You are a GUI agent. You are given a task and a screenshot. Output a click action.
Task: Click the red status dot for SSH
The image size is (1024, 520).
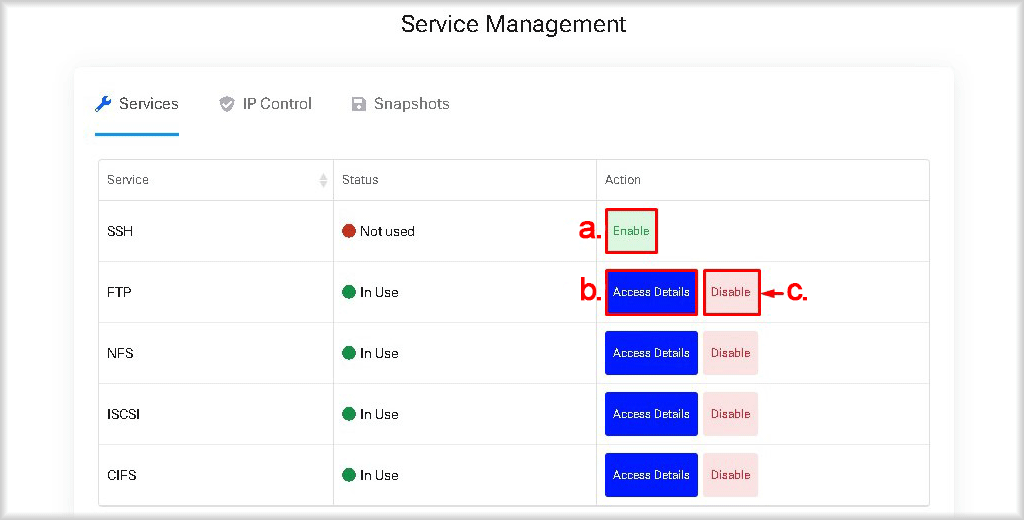point(349,231)
